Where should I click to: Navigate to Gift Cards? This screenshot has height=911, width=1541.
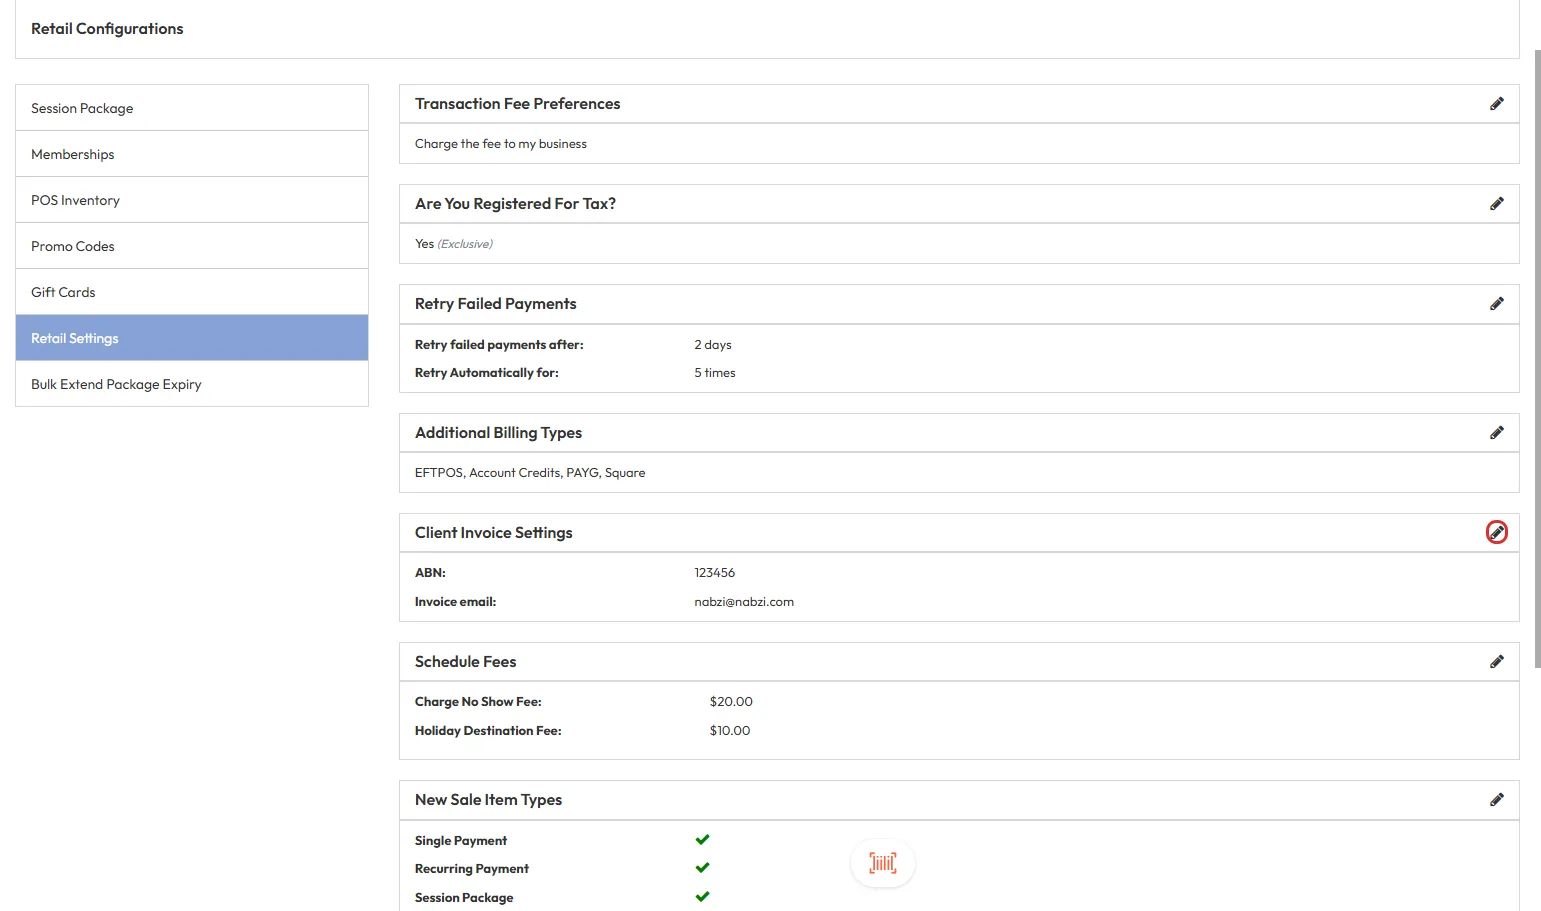[x=63, y=292]
